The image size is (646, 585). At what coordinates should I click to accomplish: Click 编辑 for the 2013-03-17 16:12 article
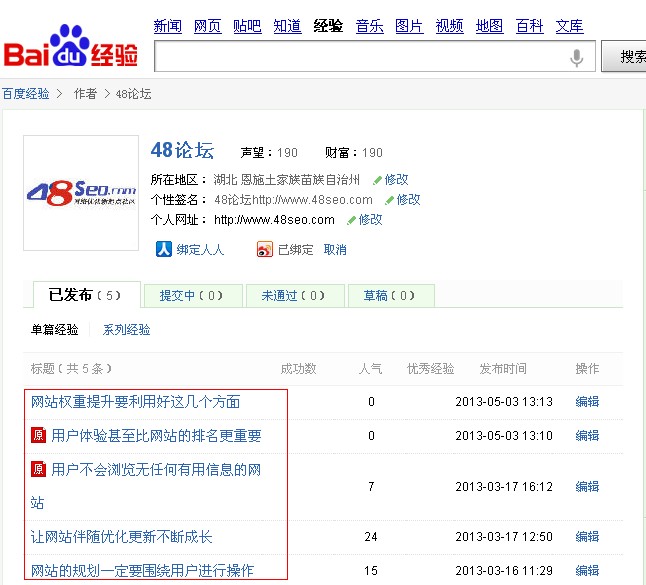tap(587, 487)
